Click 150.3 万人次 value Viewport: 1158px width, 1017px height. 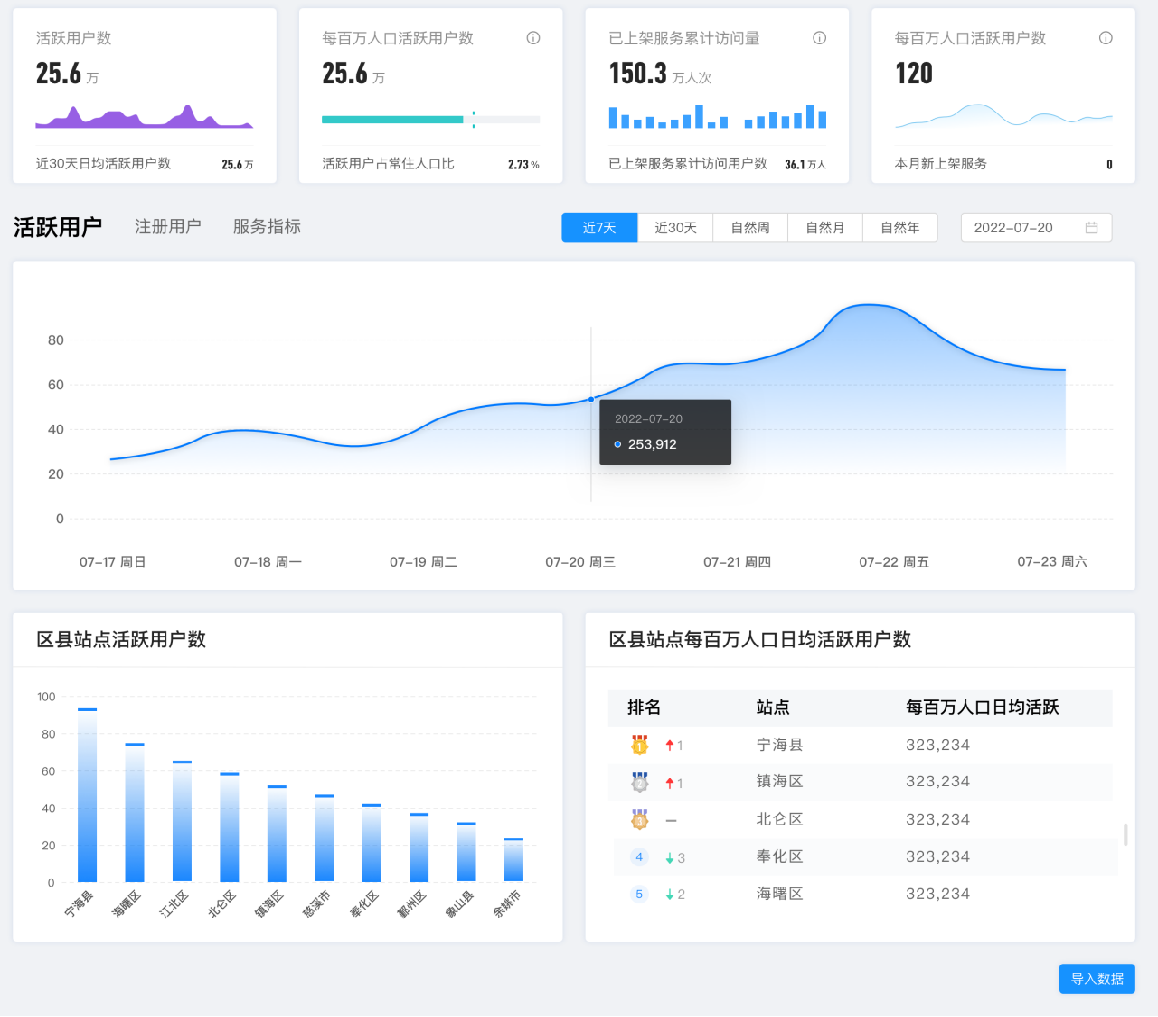(x=659, y=73)
